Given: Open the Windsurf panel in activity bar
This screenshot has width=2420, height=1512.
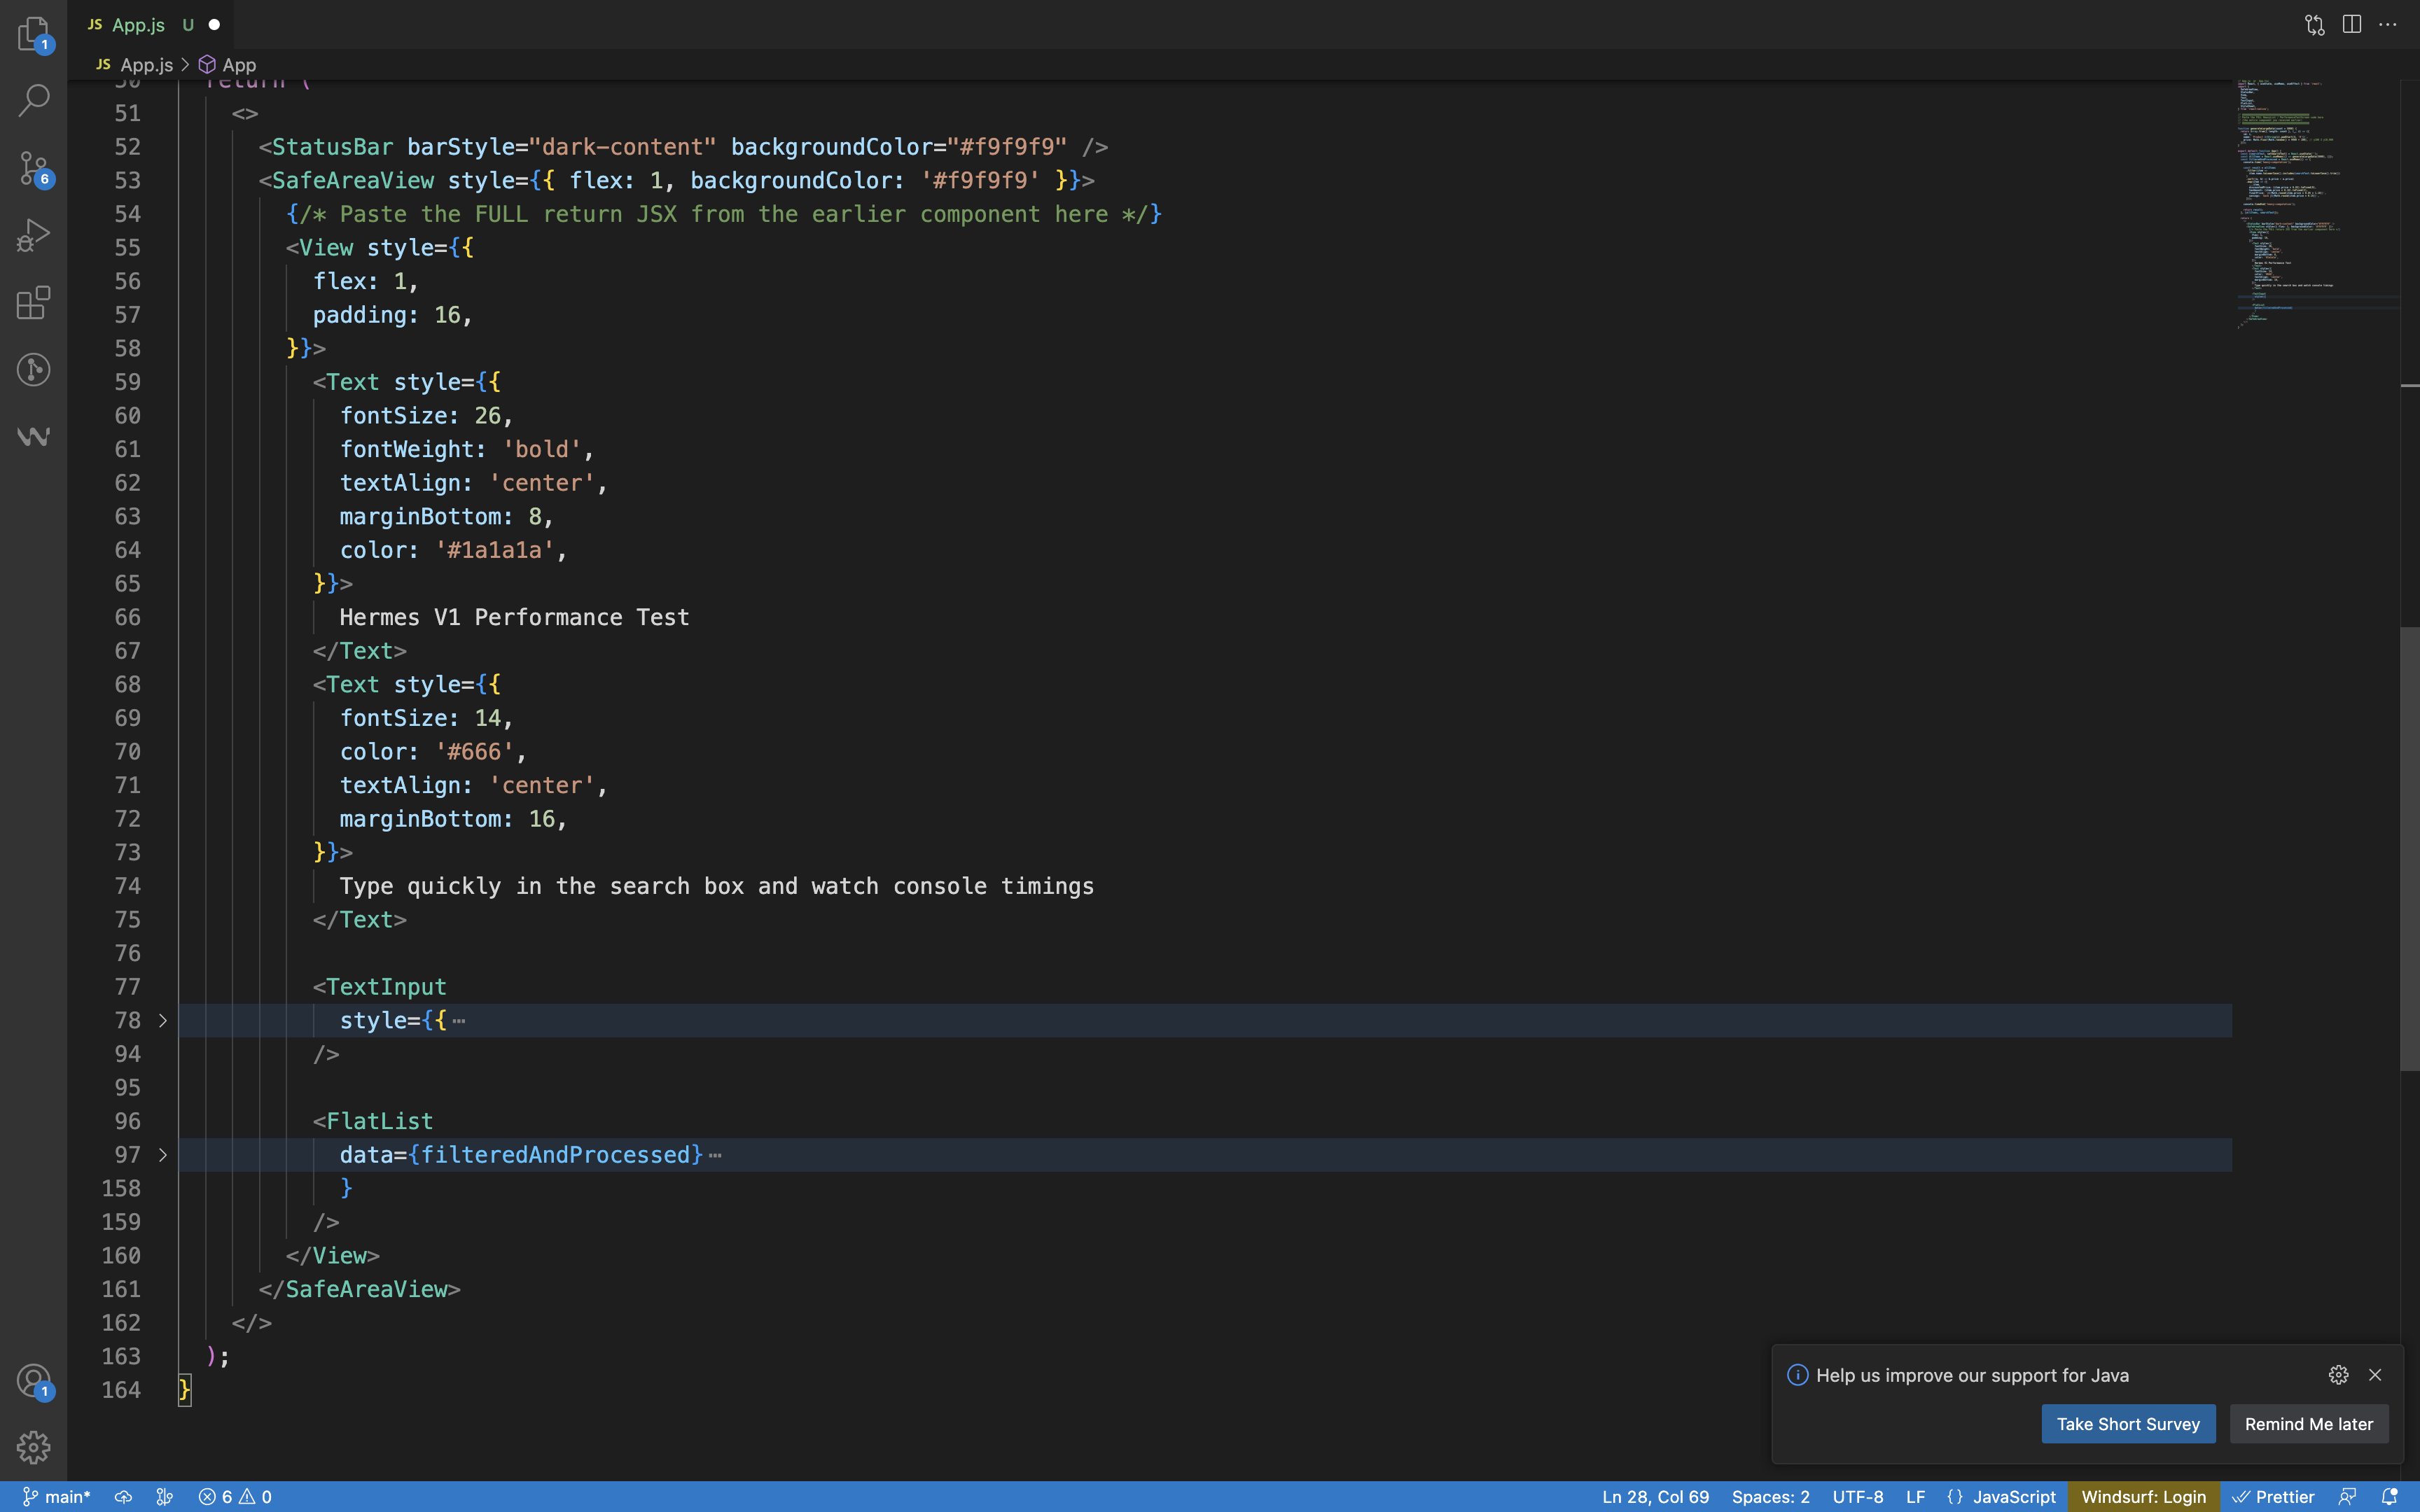Looking at the screenshot, I should 33,437.
